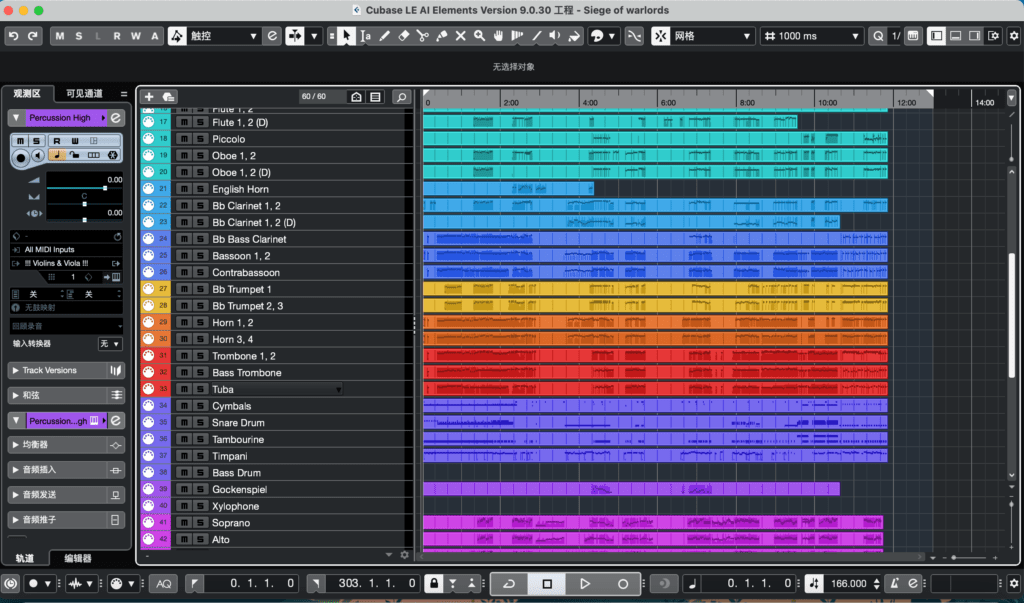Image resolution: width=1024 pixels, height=603 pixels.
Task: Mute the Piccolo track
Action: click(184, 139)
